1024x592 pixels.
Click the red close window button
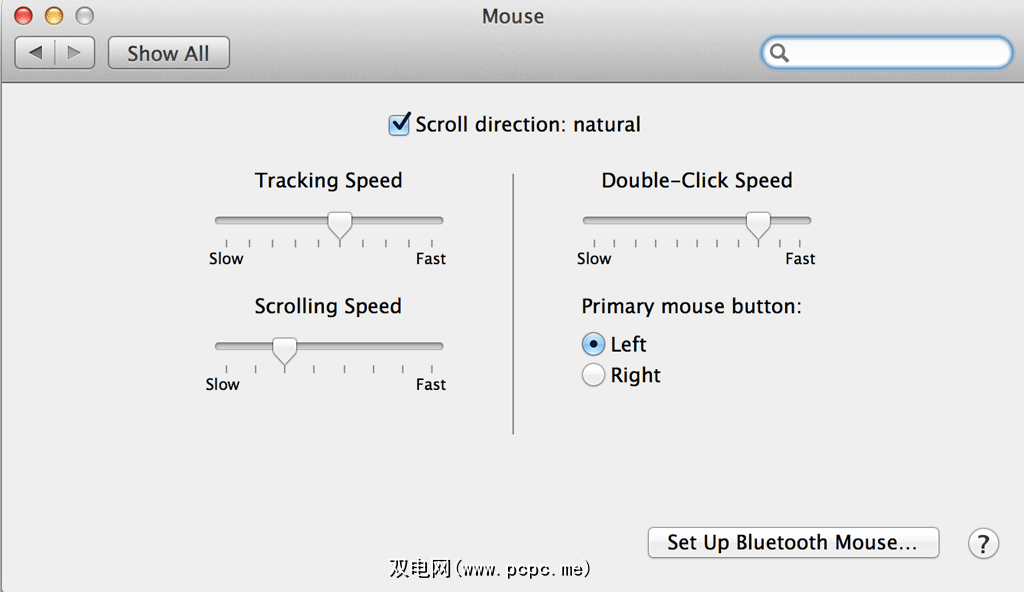point(23,16)
